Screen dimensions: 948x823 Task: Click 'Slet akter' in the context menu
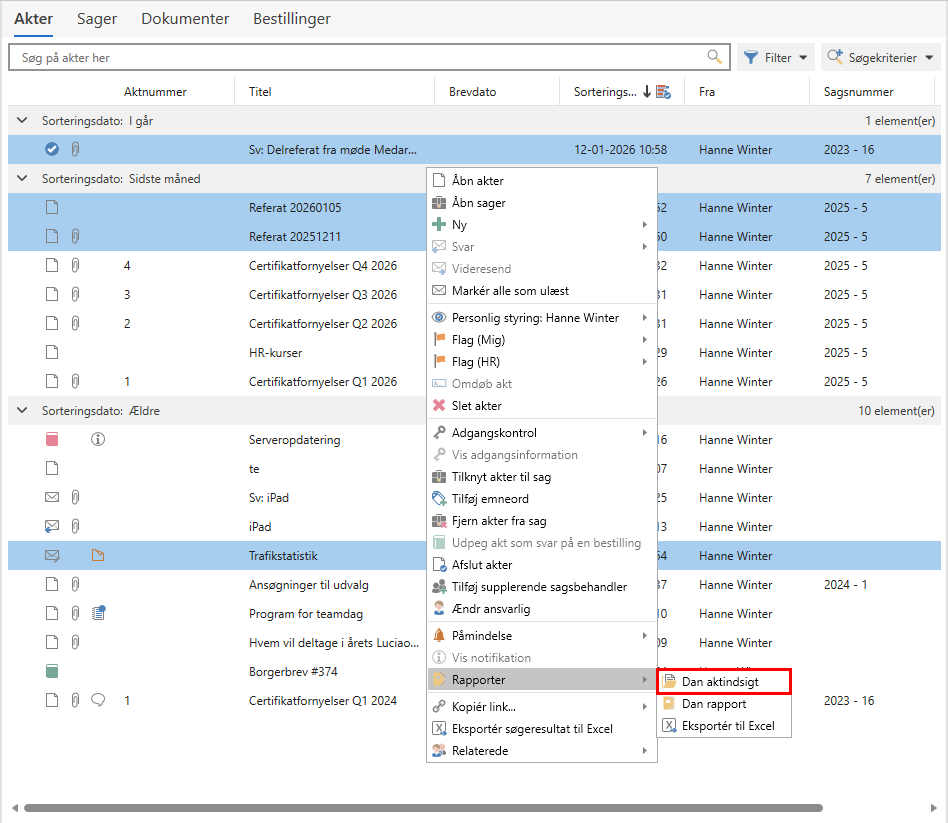click(542, 406)
